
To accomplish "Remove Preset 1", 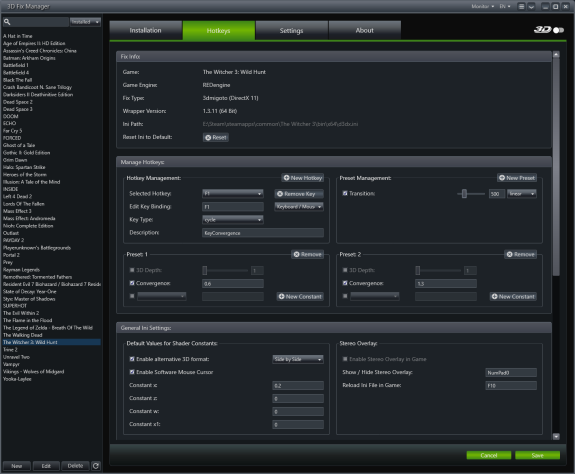I will click(307, 254).
